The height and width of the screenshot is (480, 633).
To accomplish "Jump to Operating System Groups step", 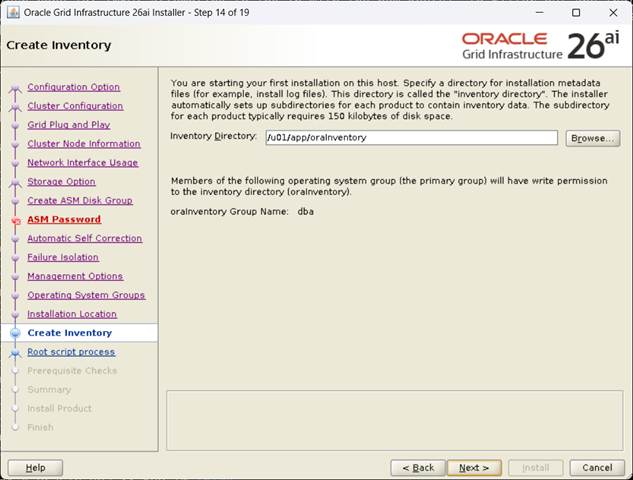I will click(86, 295).
